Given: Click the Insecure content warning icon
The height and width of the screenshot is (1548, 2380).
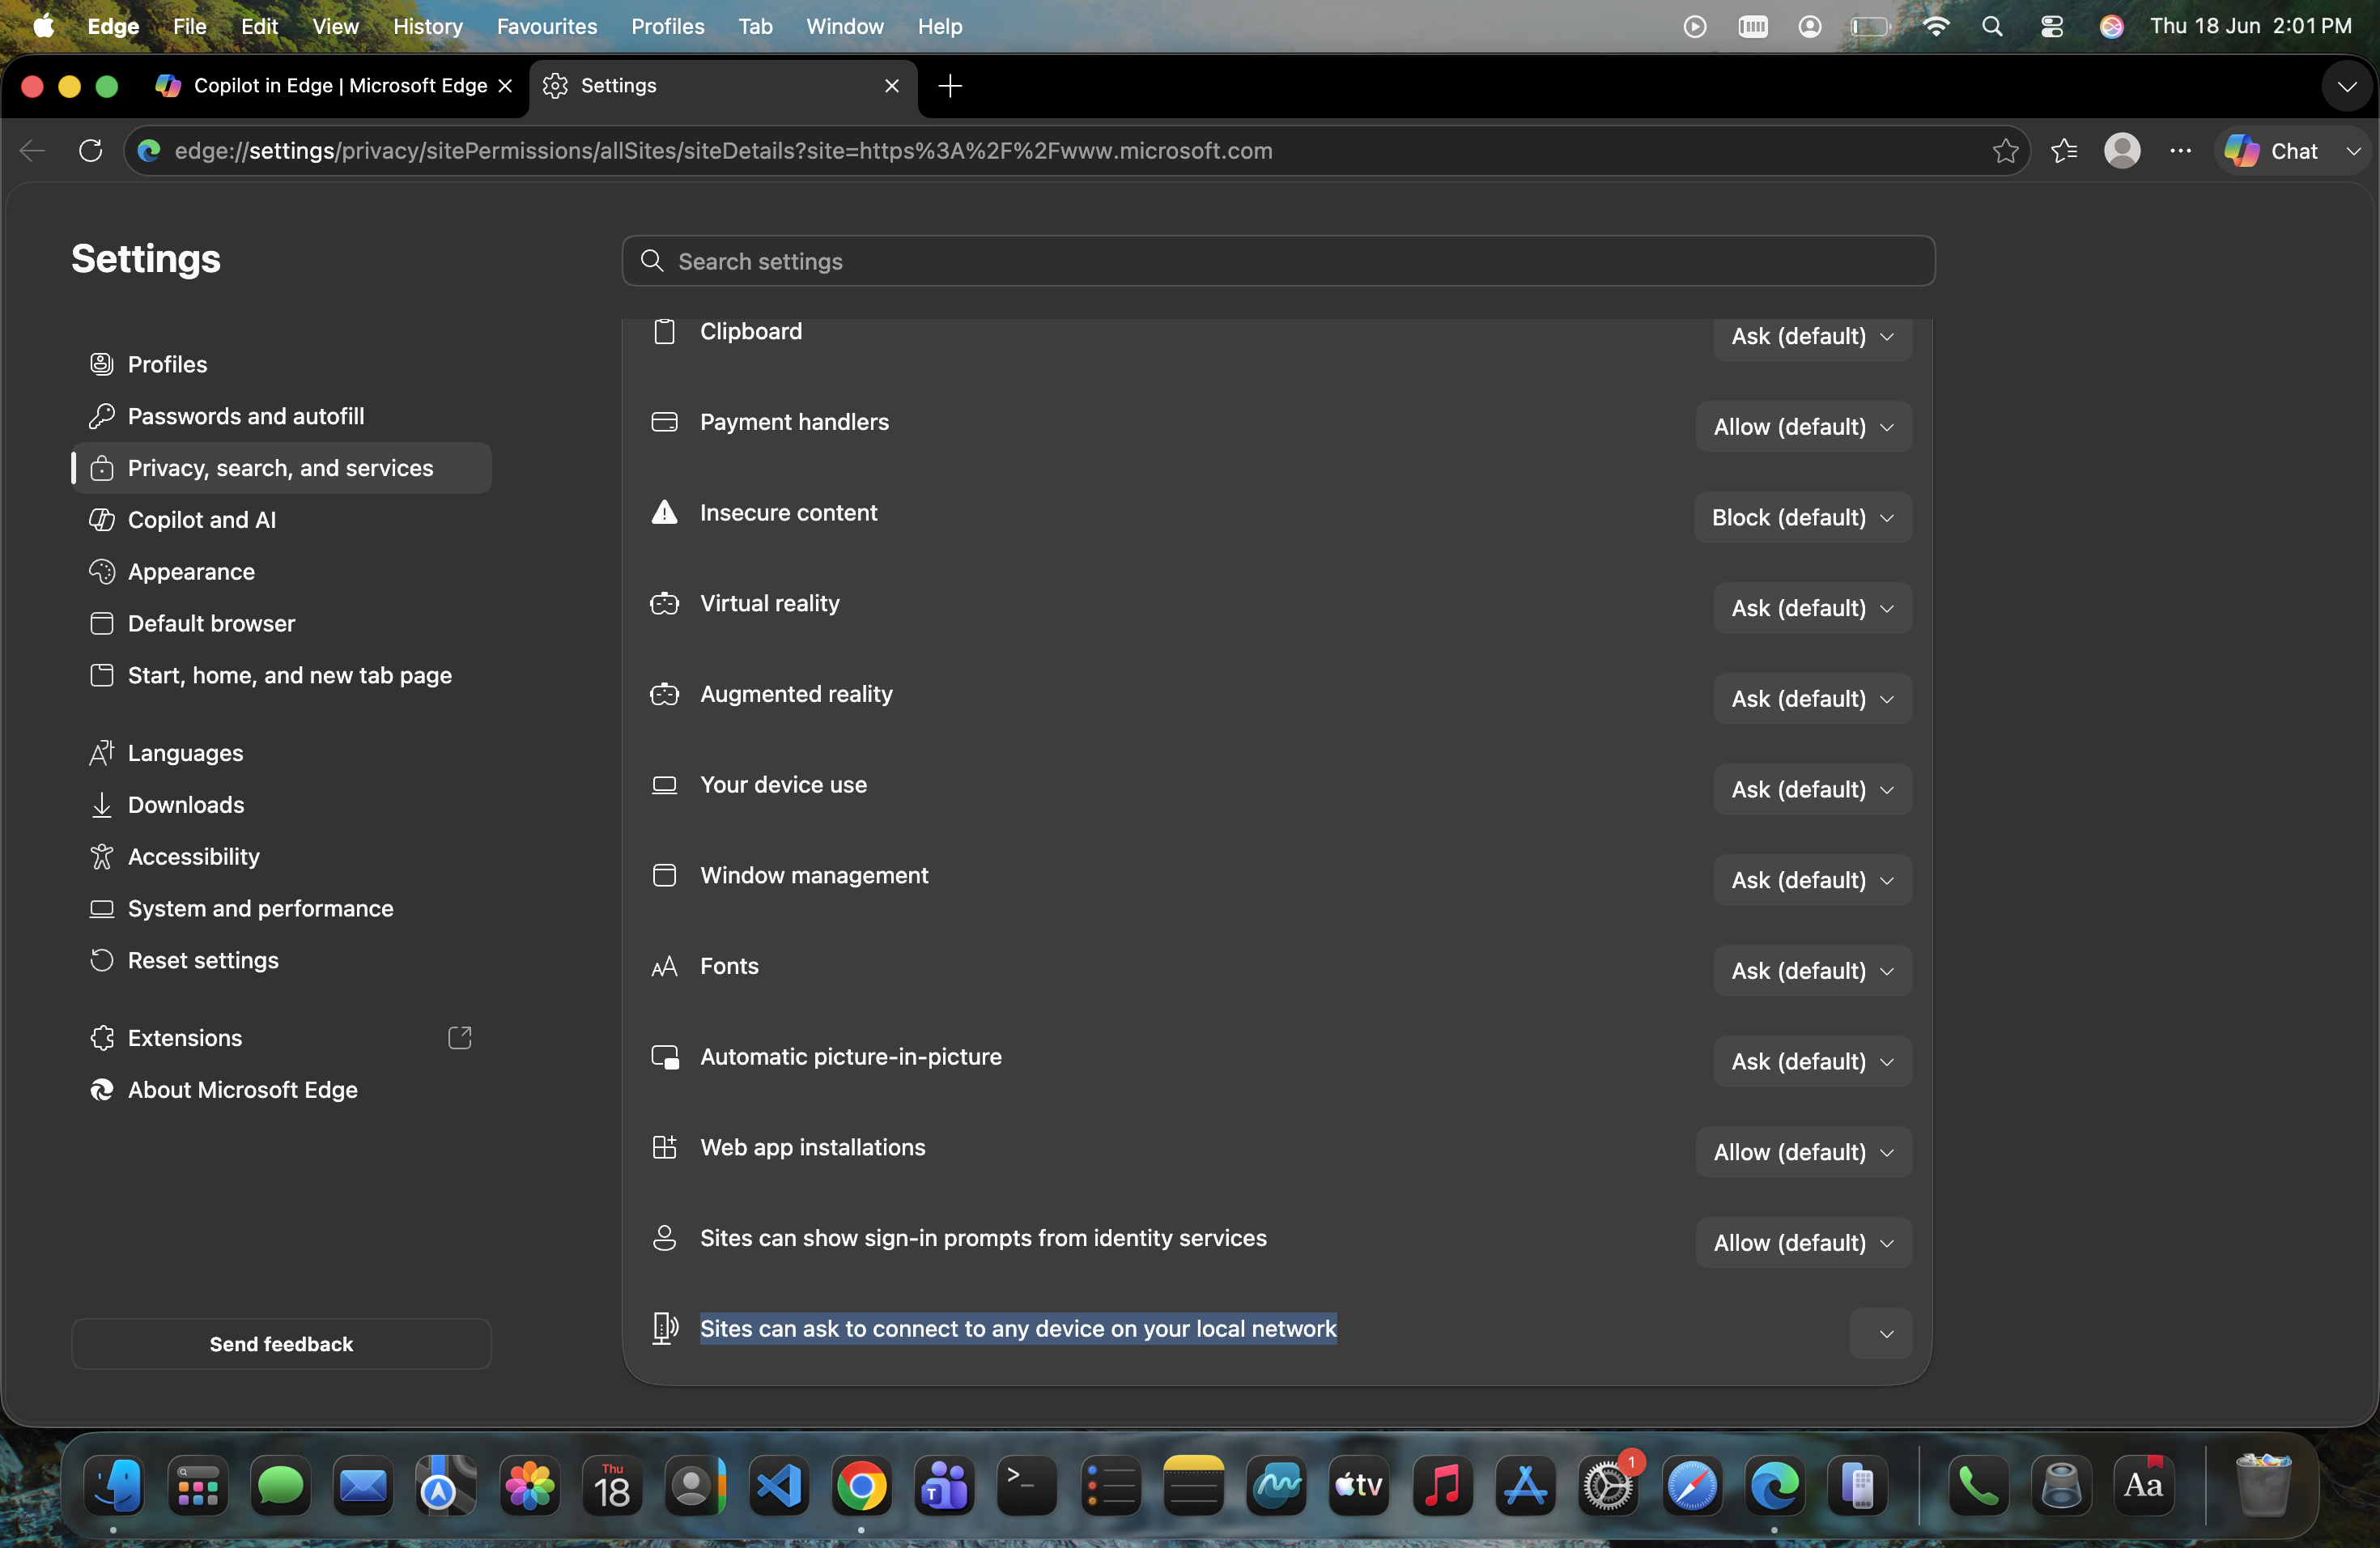Looking at the screenshot, I should (665, 513).
